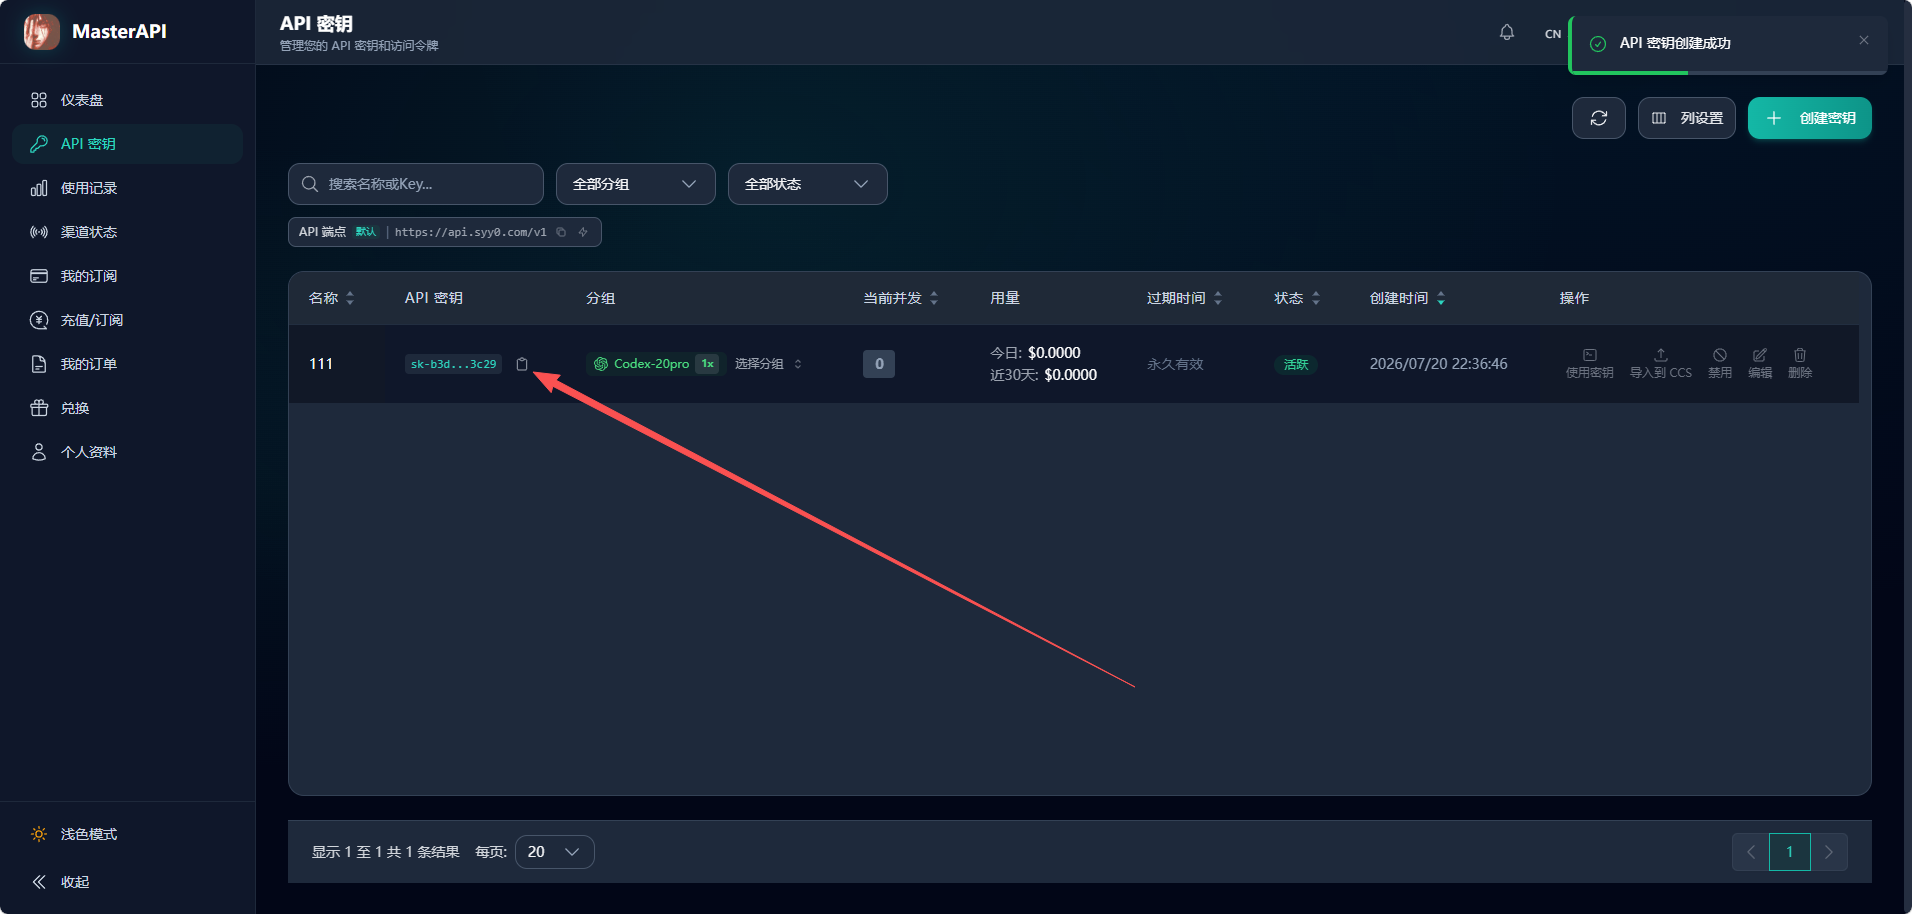Click the 默认 endpoint tag
This screenshot has width=1912, height=914.
tap(366, 232)
